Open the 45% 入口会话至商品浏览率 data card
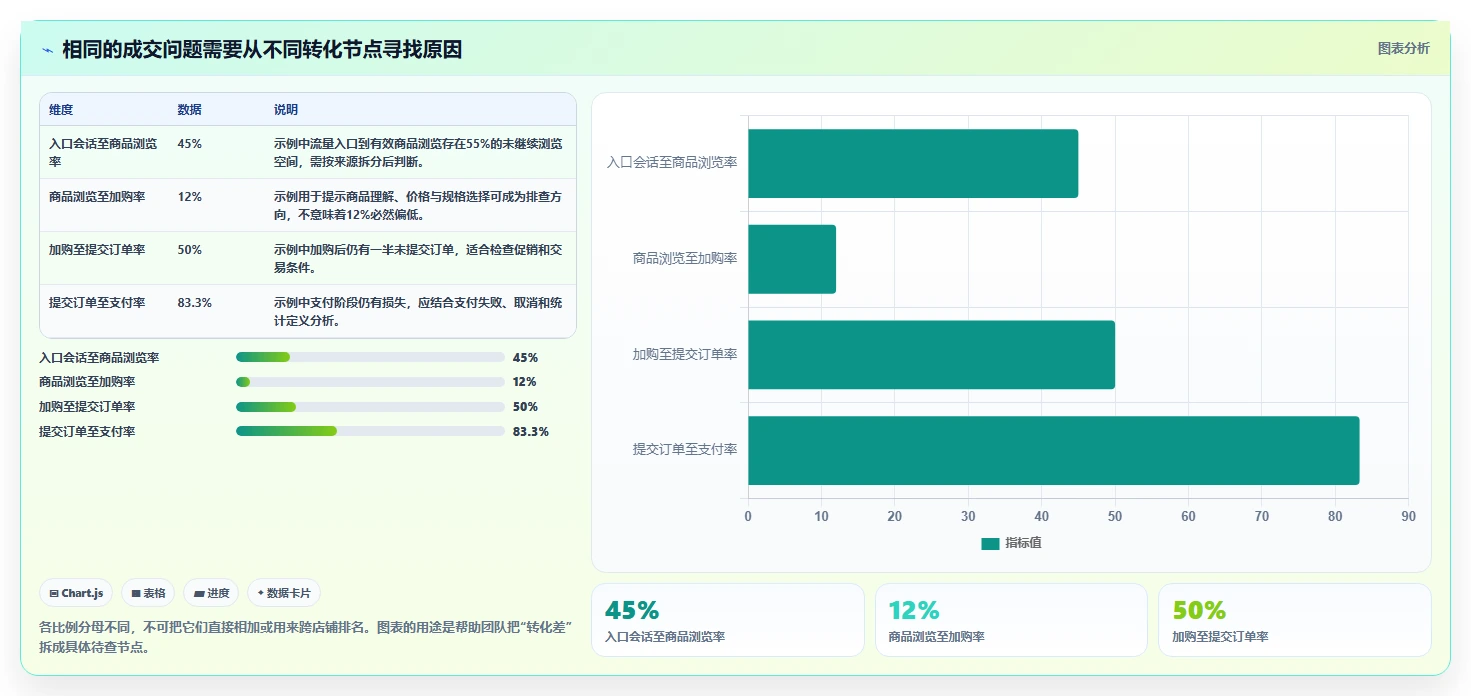This screenshot has width=1471, height=696. click(x=728, y=620)
